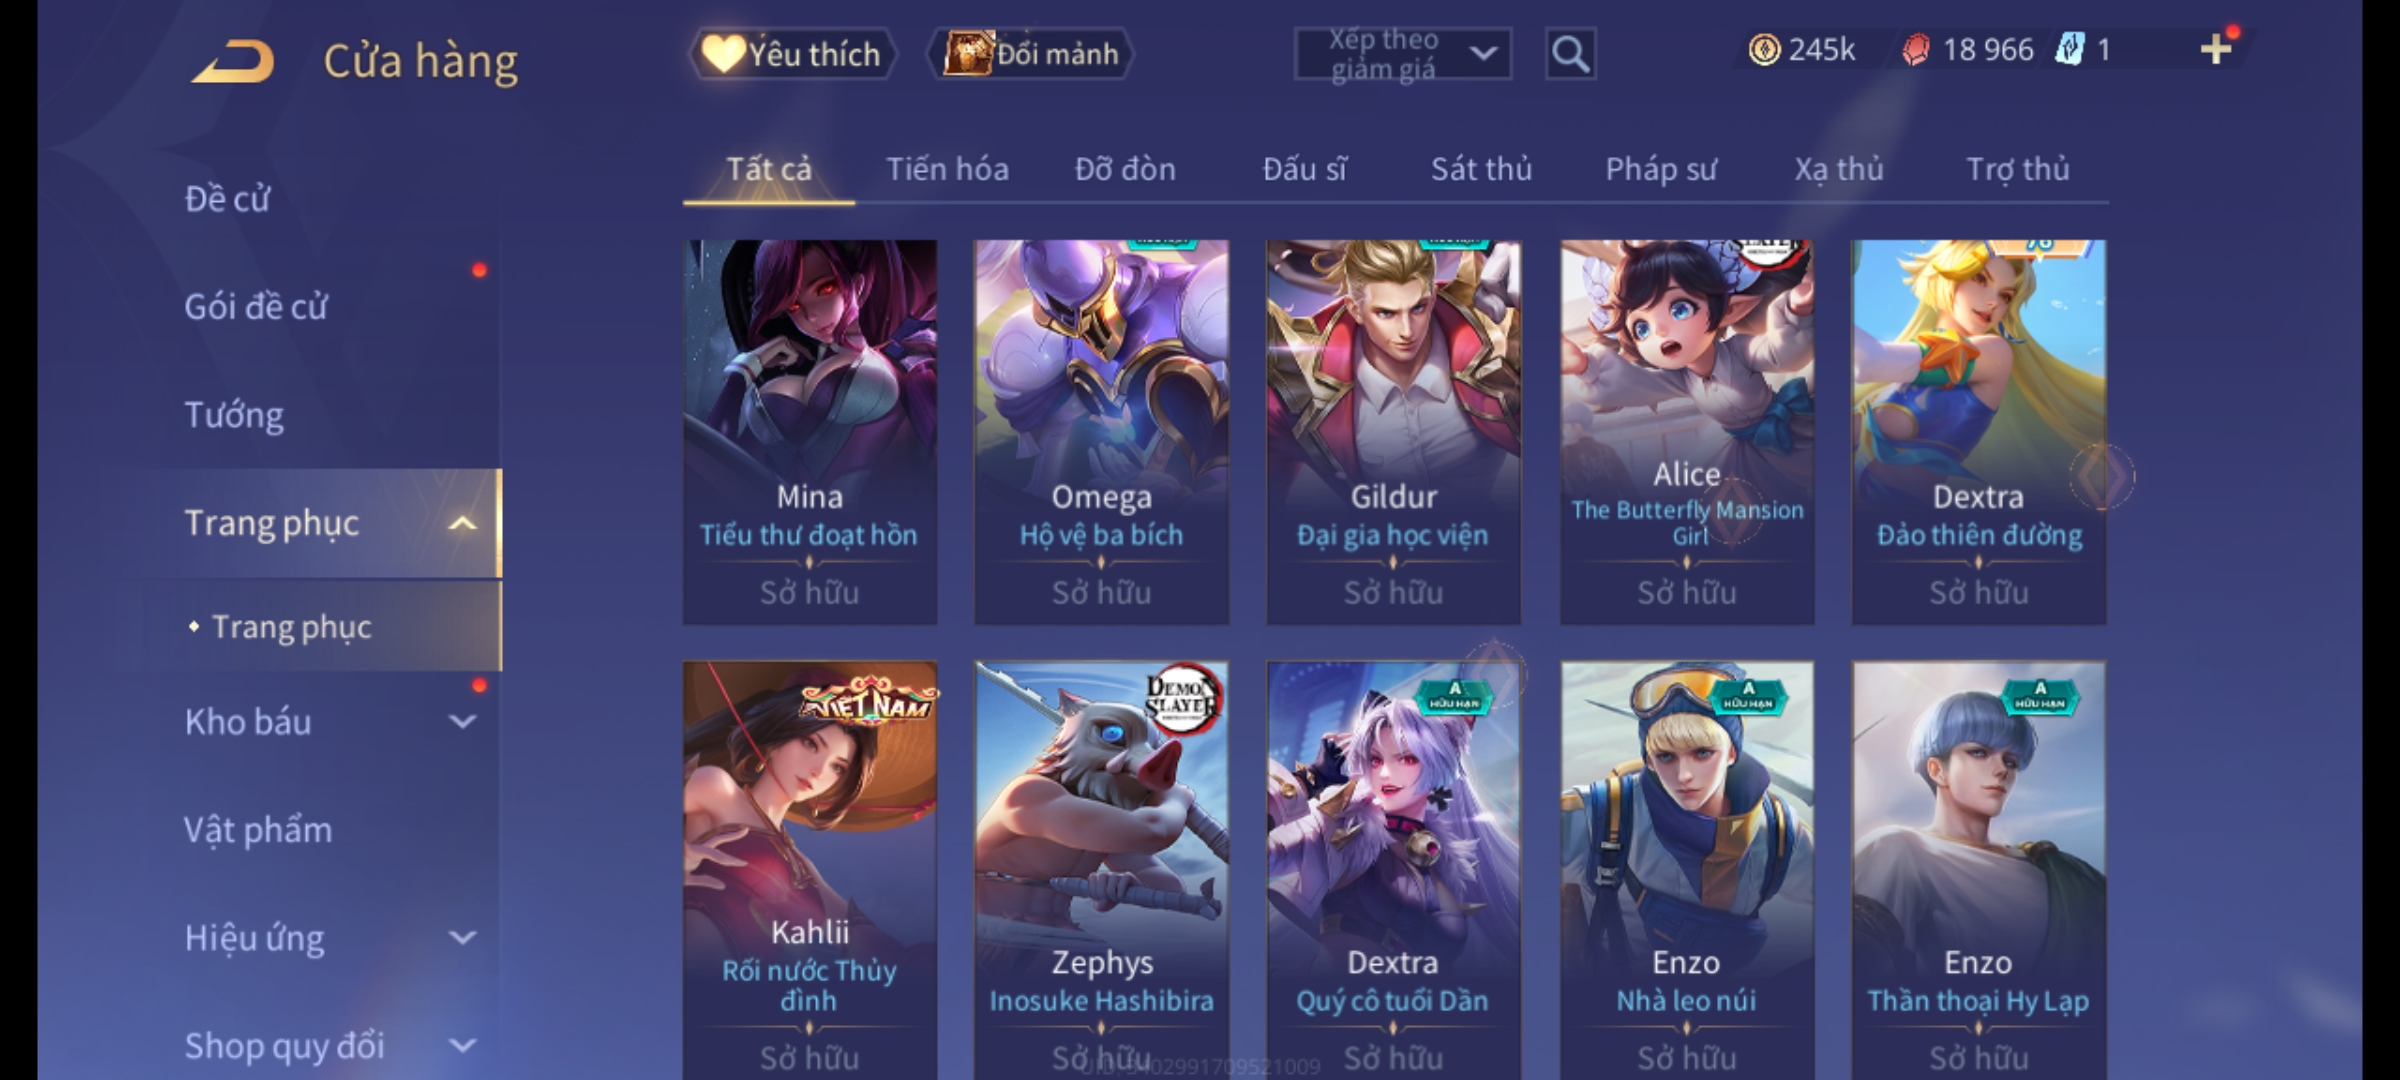This screenshot has width=2400, height=1080.
Task: Switch to the Pháp sư tab
Action: coord(1660,169)
